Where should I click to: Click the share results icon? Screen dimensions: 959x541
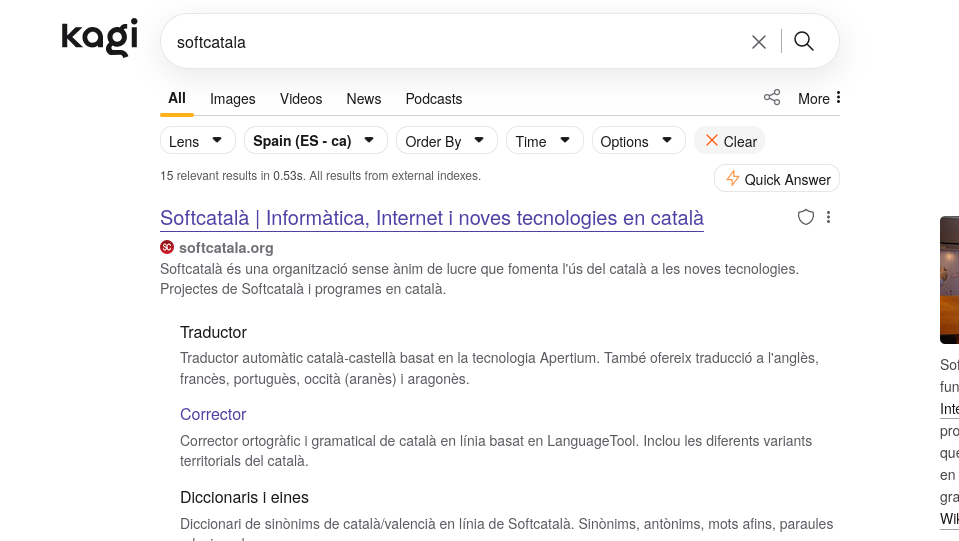coord(772,97)
